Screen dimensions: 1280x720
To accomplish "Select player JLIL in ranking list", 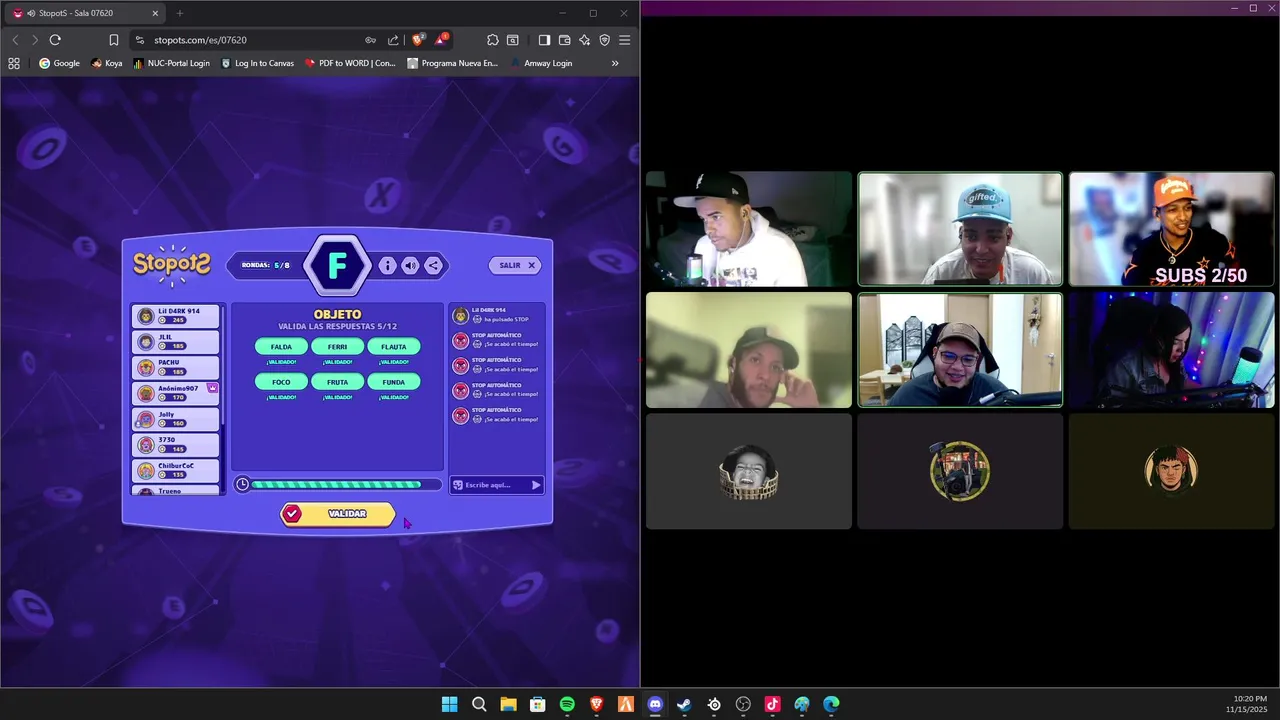I will 176,342.
